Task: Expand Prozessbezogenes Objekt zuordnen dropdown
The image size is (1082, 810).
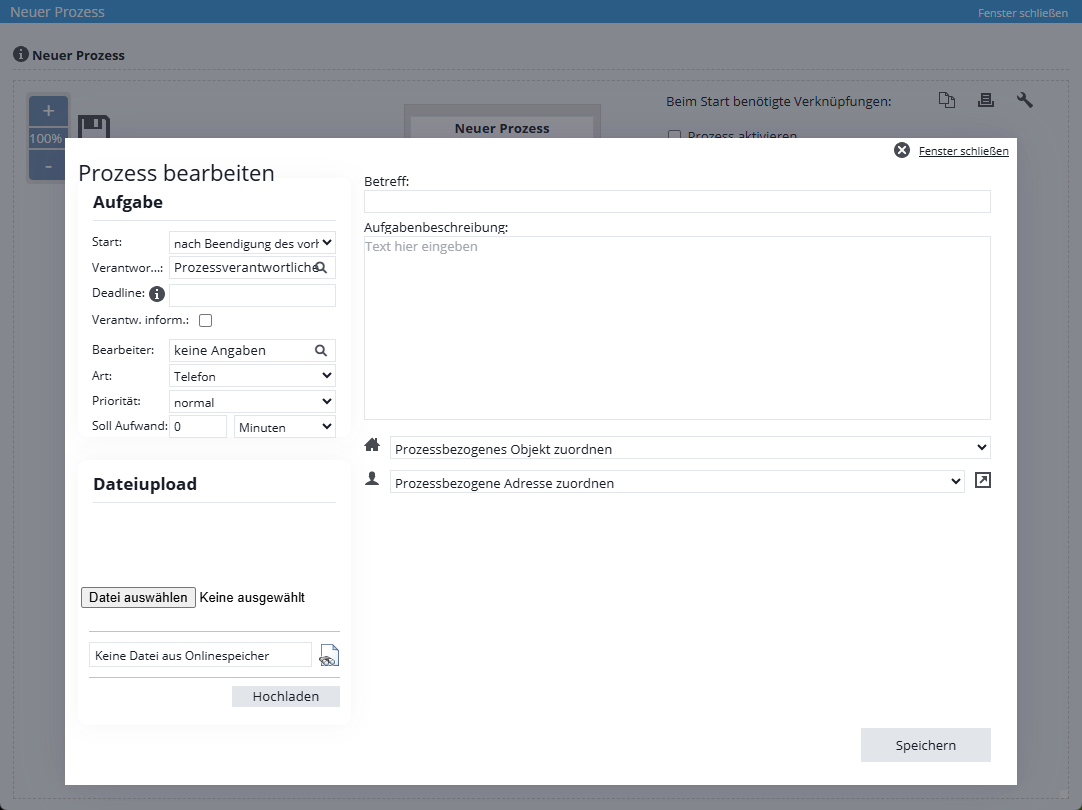Action: coord(690,448)
